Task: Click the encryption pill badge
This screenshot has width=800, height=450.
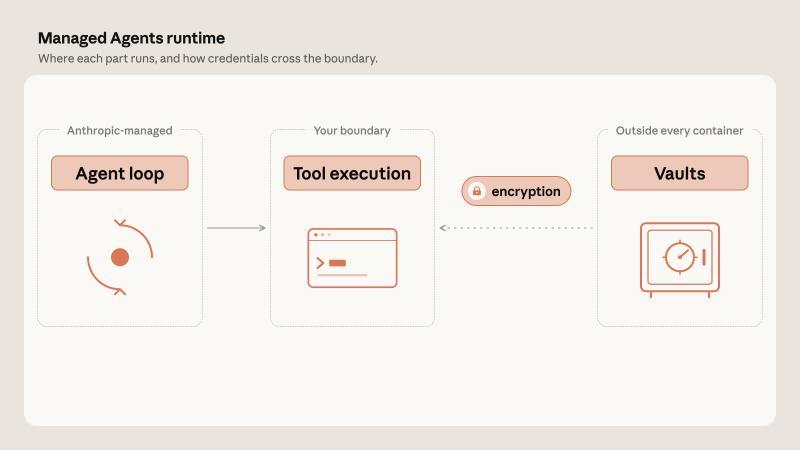Action: coord(516,191)
